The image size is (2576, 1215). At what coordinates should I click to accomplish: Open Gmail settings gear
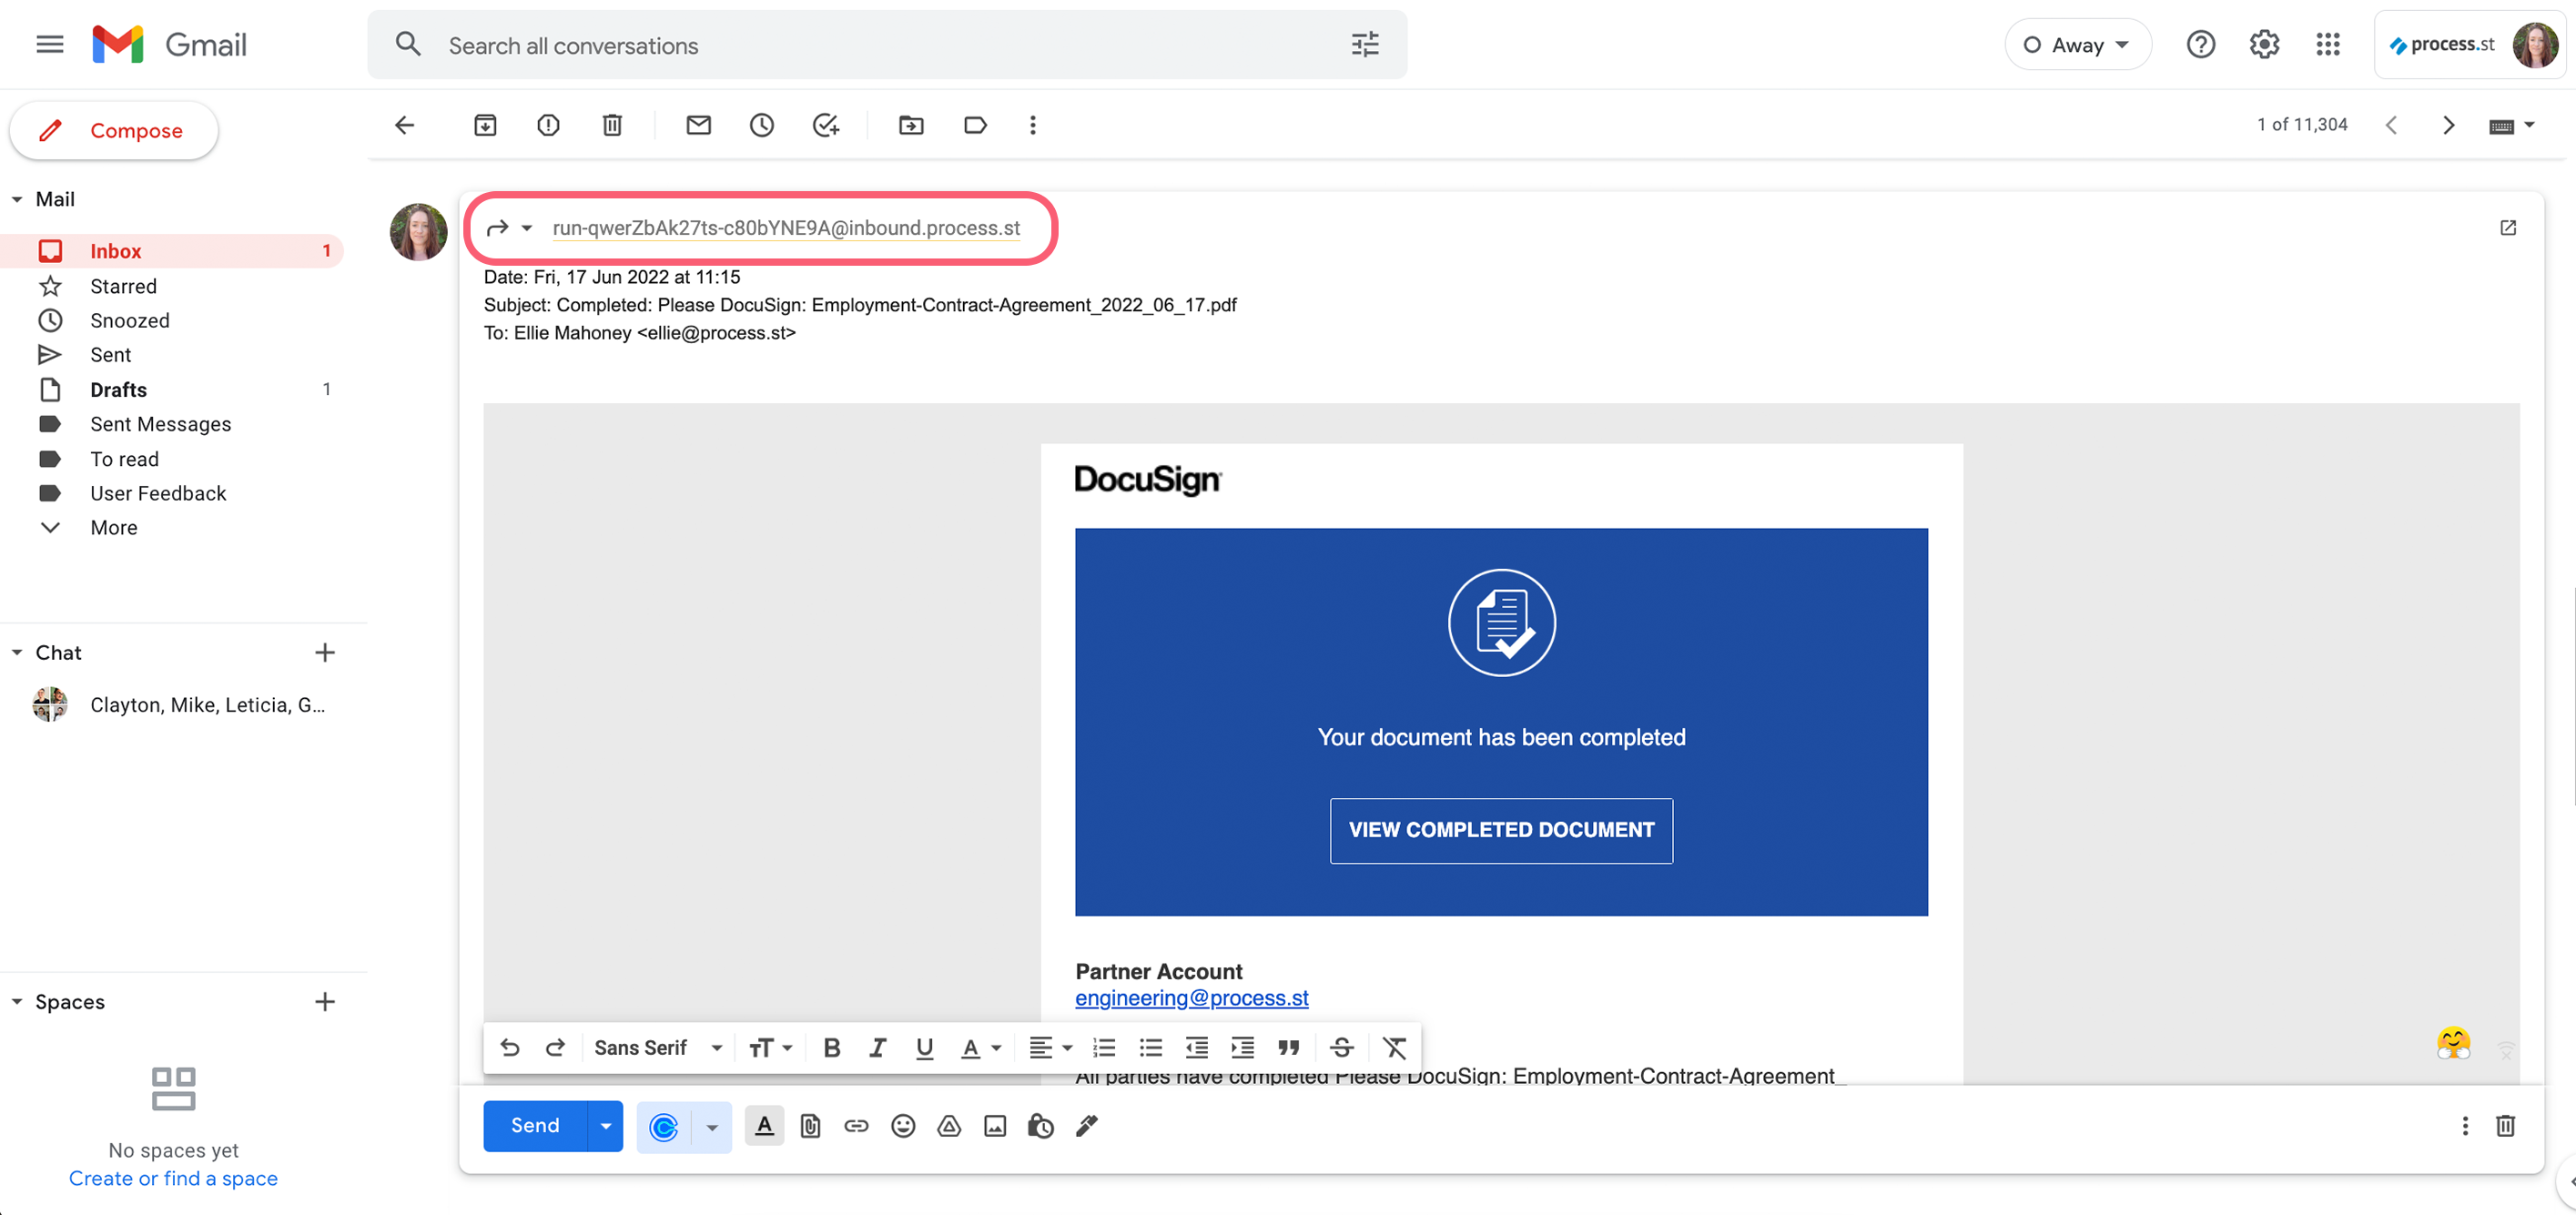coord(2264,44)
